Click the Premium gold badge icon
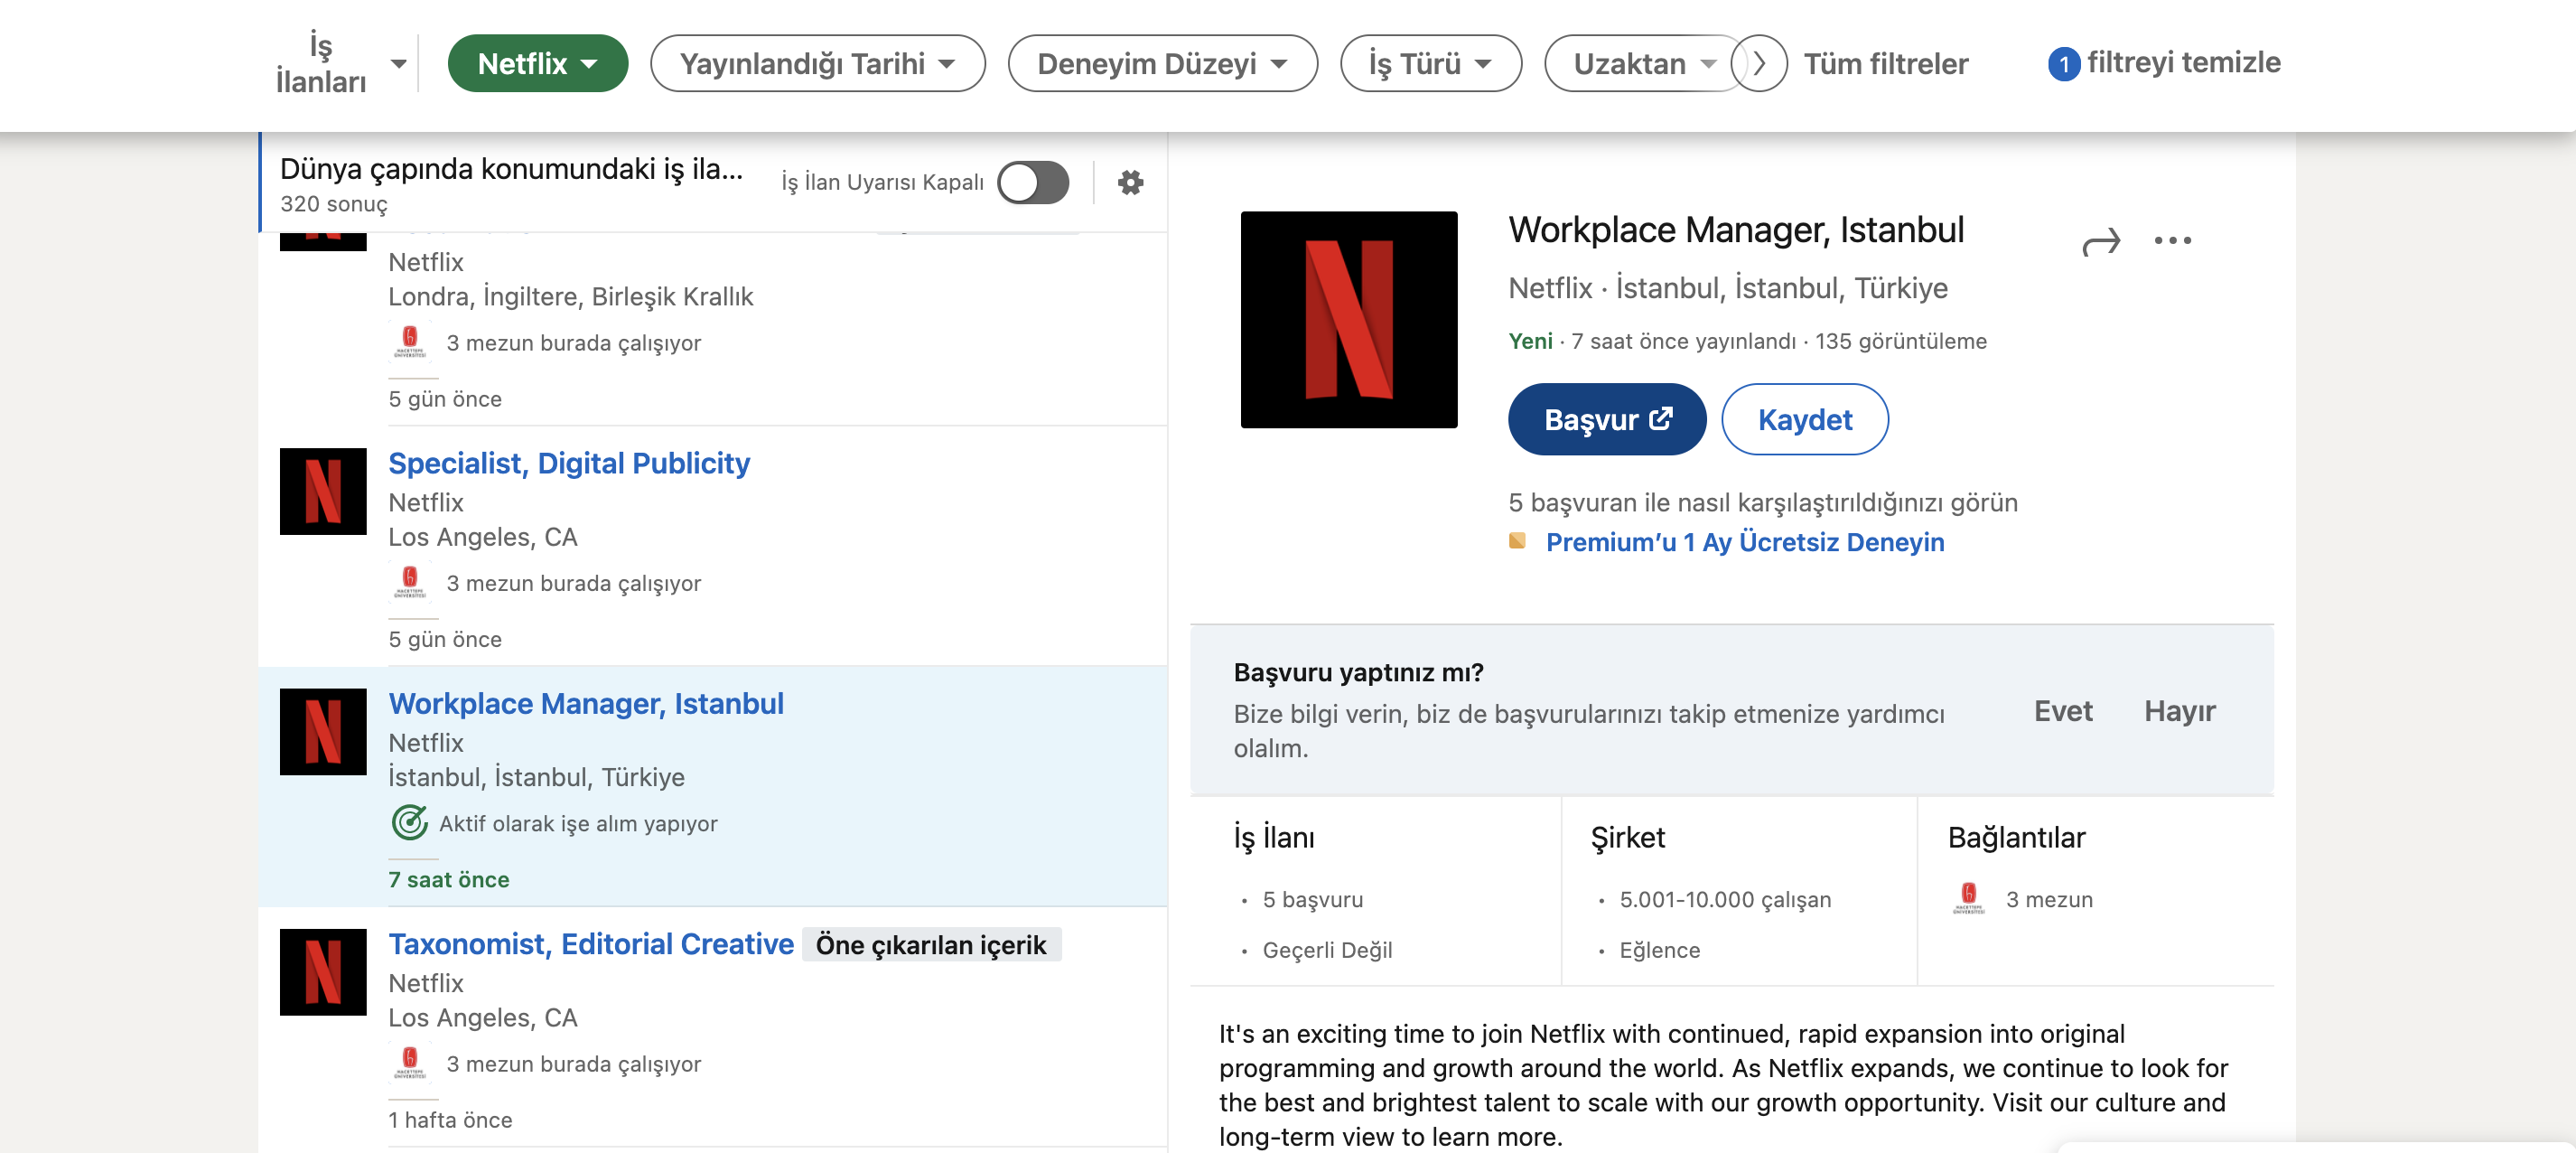Screen dimensions: 2576x1153 (x=1517, y=541)
